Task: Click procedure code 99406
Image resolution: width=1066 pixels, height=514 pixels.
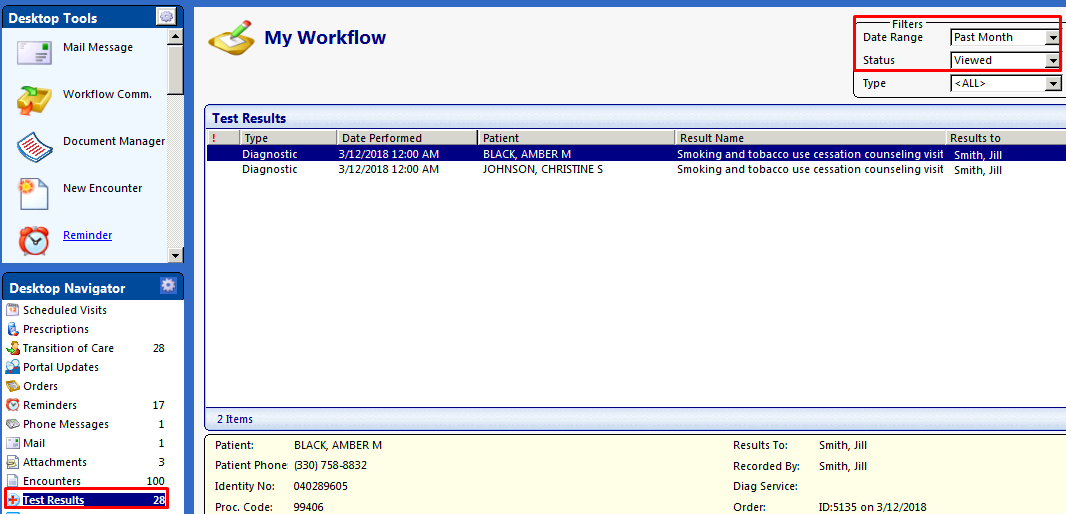Action: click(309, 507)
